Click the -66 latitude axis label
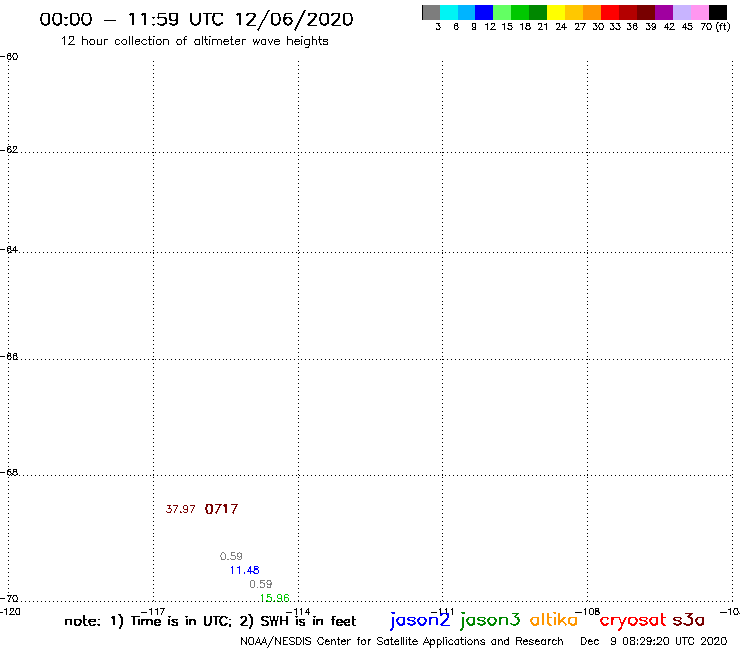740x650 pixels. tap(9, 356)
